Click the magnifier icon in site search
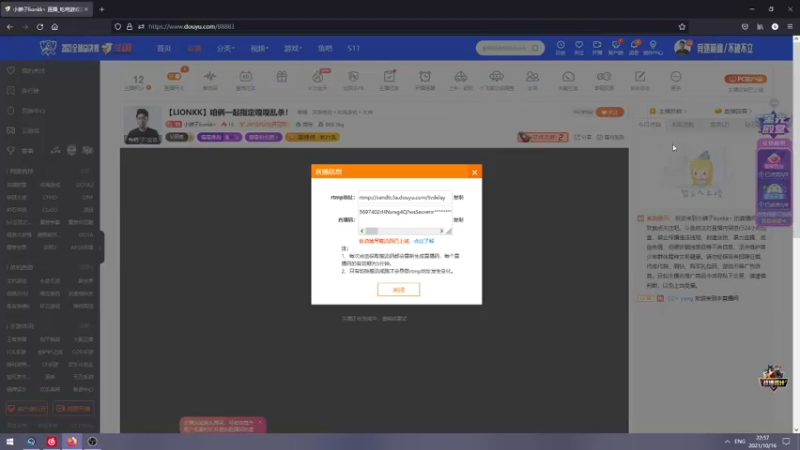 (x=535, y=48)
